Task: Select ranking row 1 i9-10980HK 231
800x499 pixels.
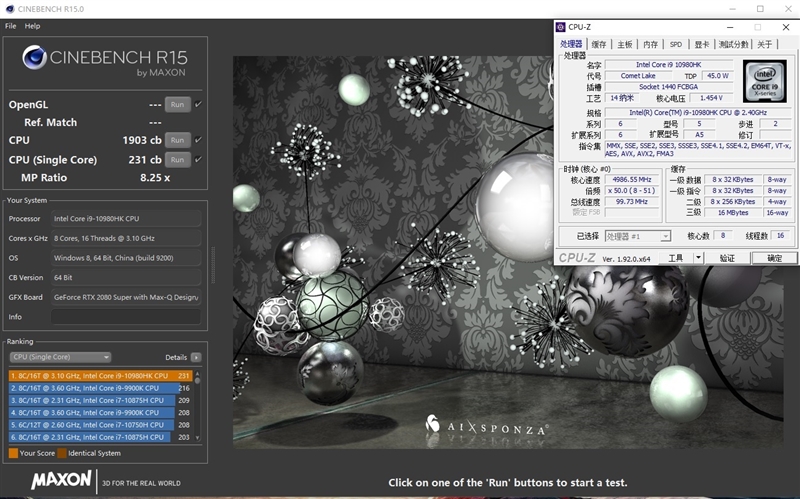Action: (x=101, y=376)
